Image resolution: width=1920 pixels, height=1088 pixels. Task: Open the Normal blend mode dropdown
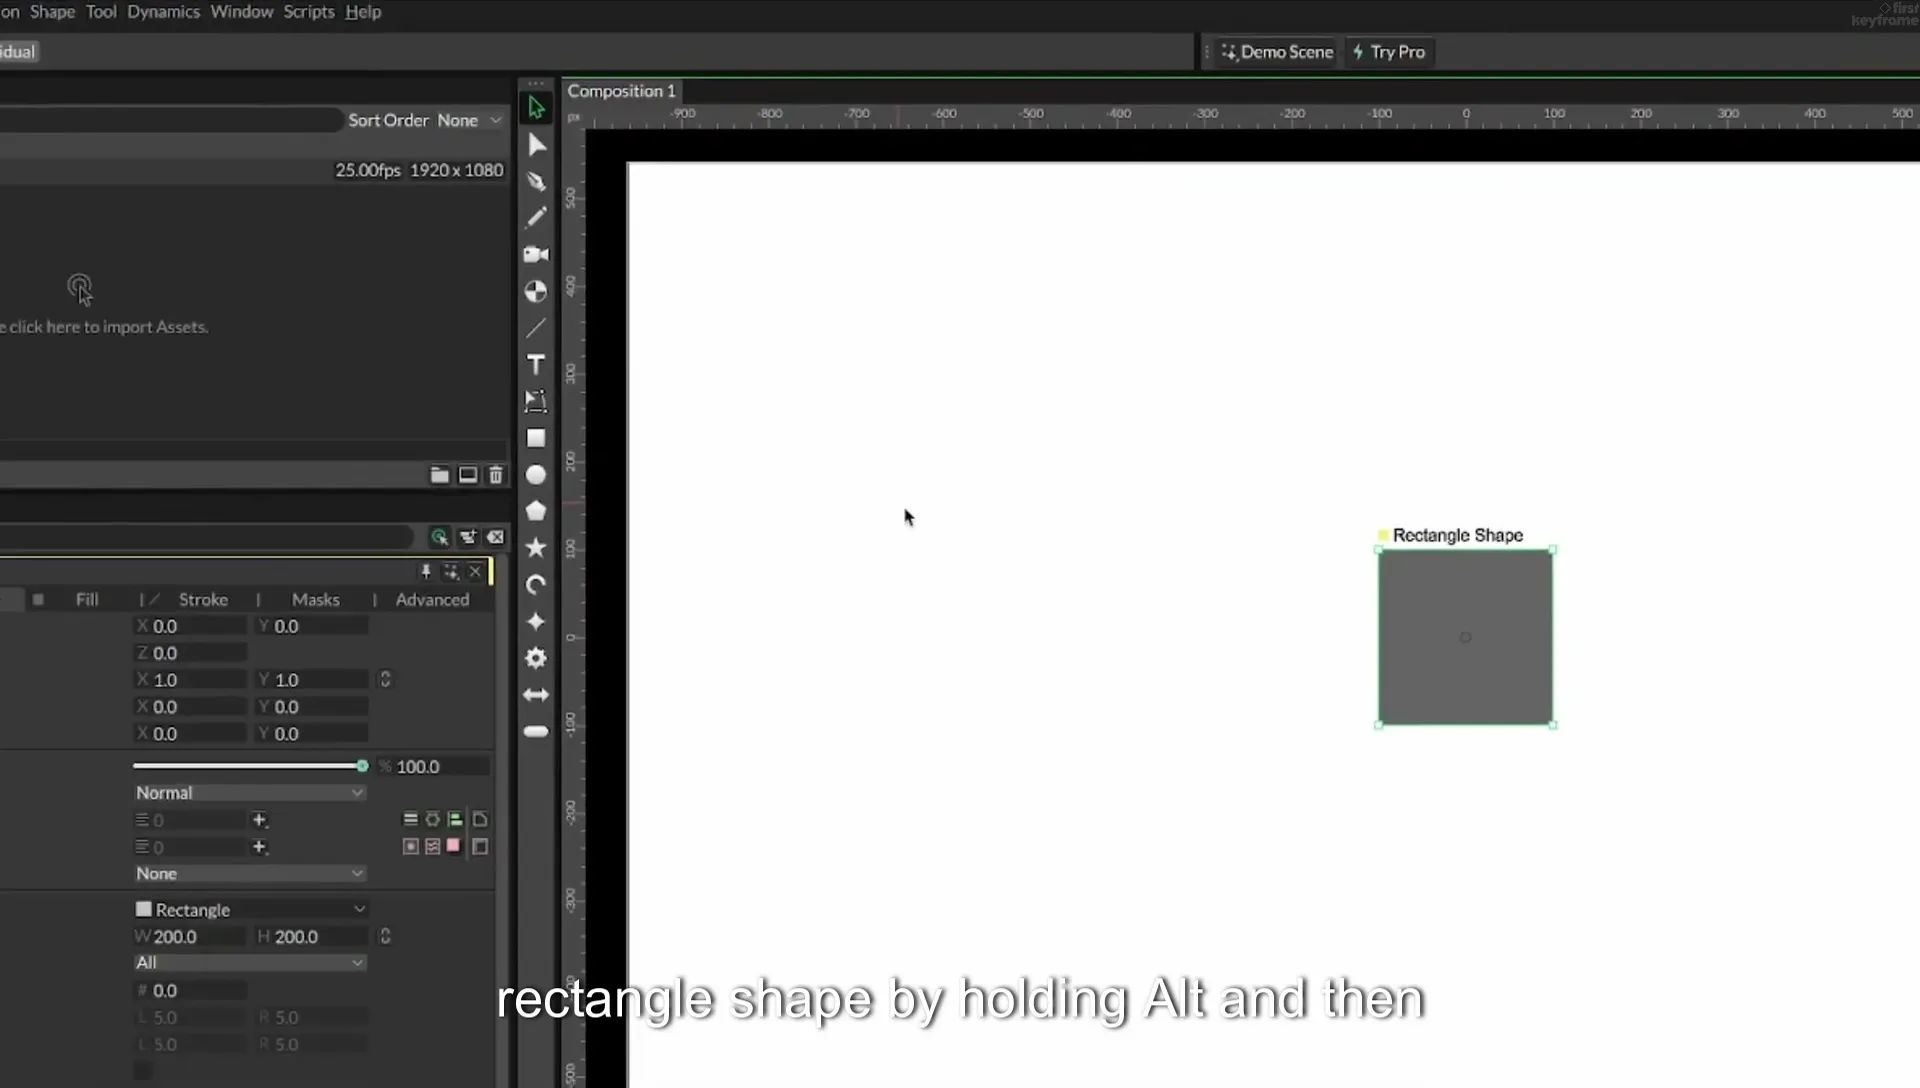click(249, 792)
